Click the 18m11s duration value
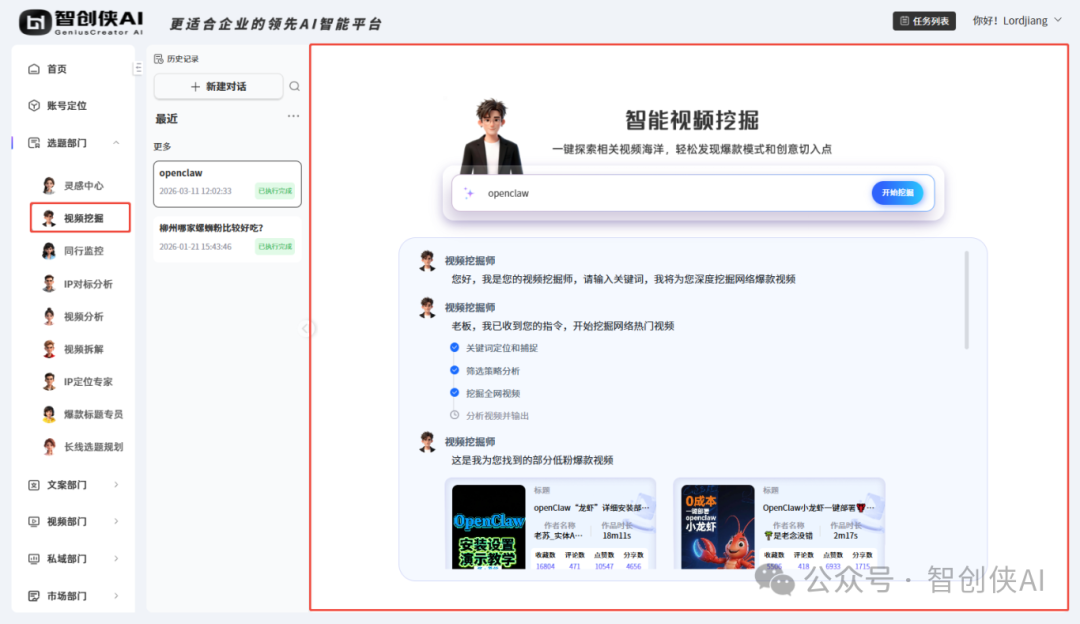Screen dimensions: 1080x624 pyautogui.click(x=616, y=535)
